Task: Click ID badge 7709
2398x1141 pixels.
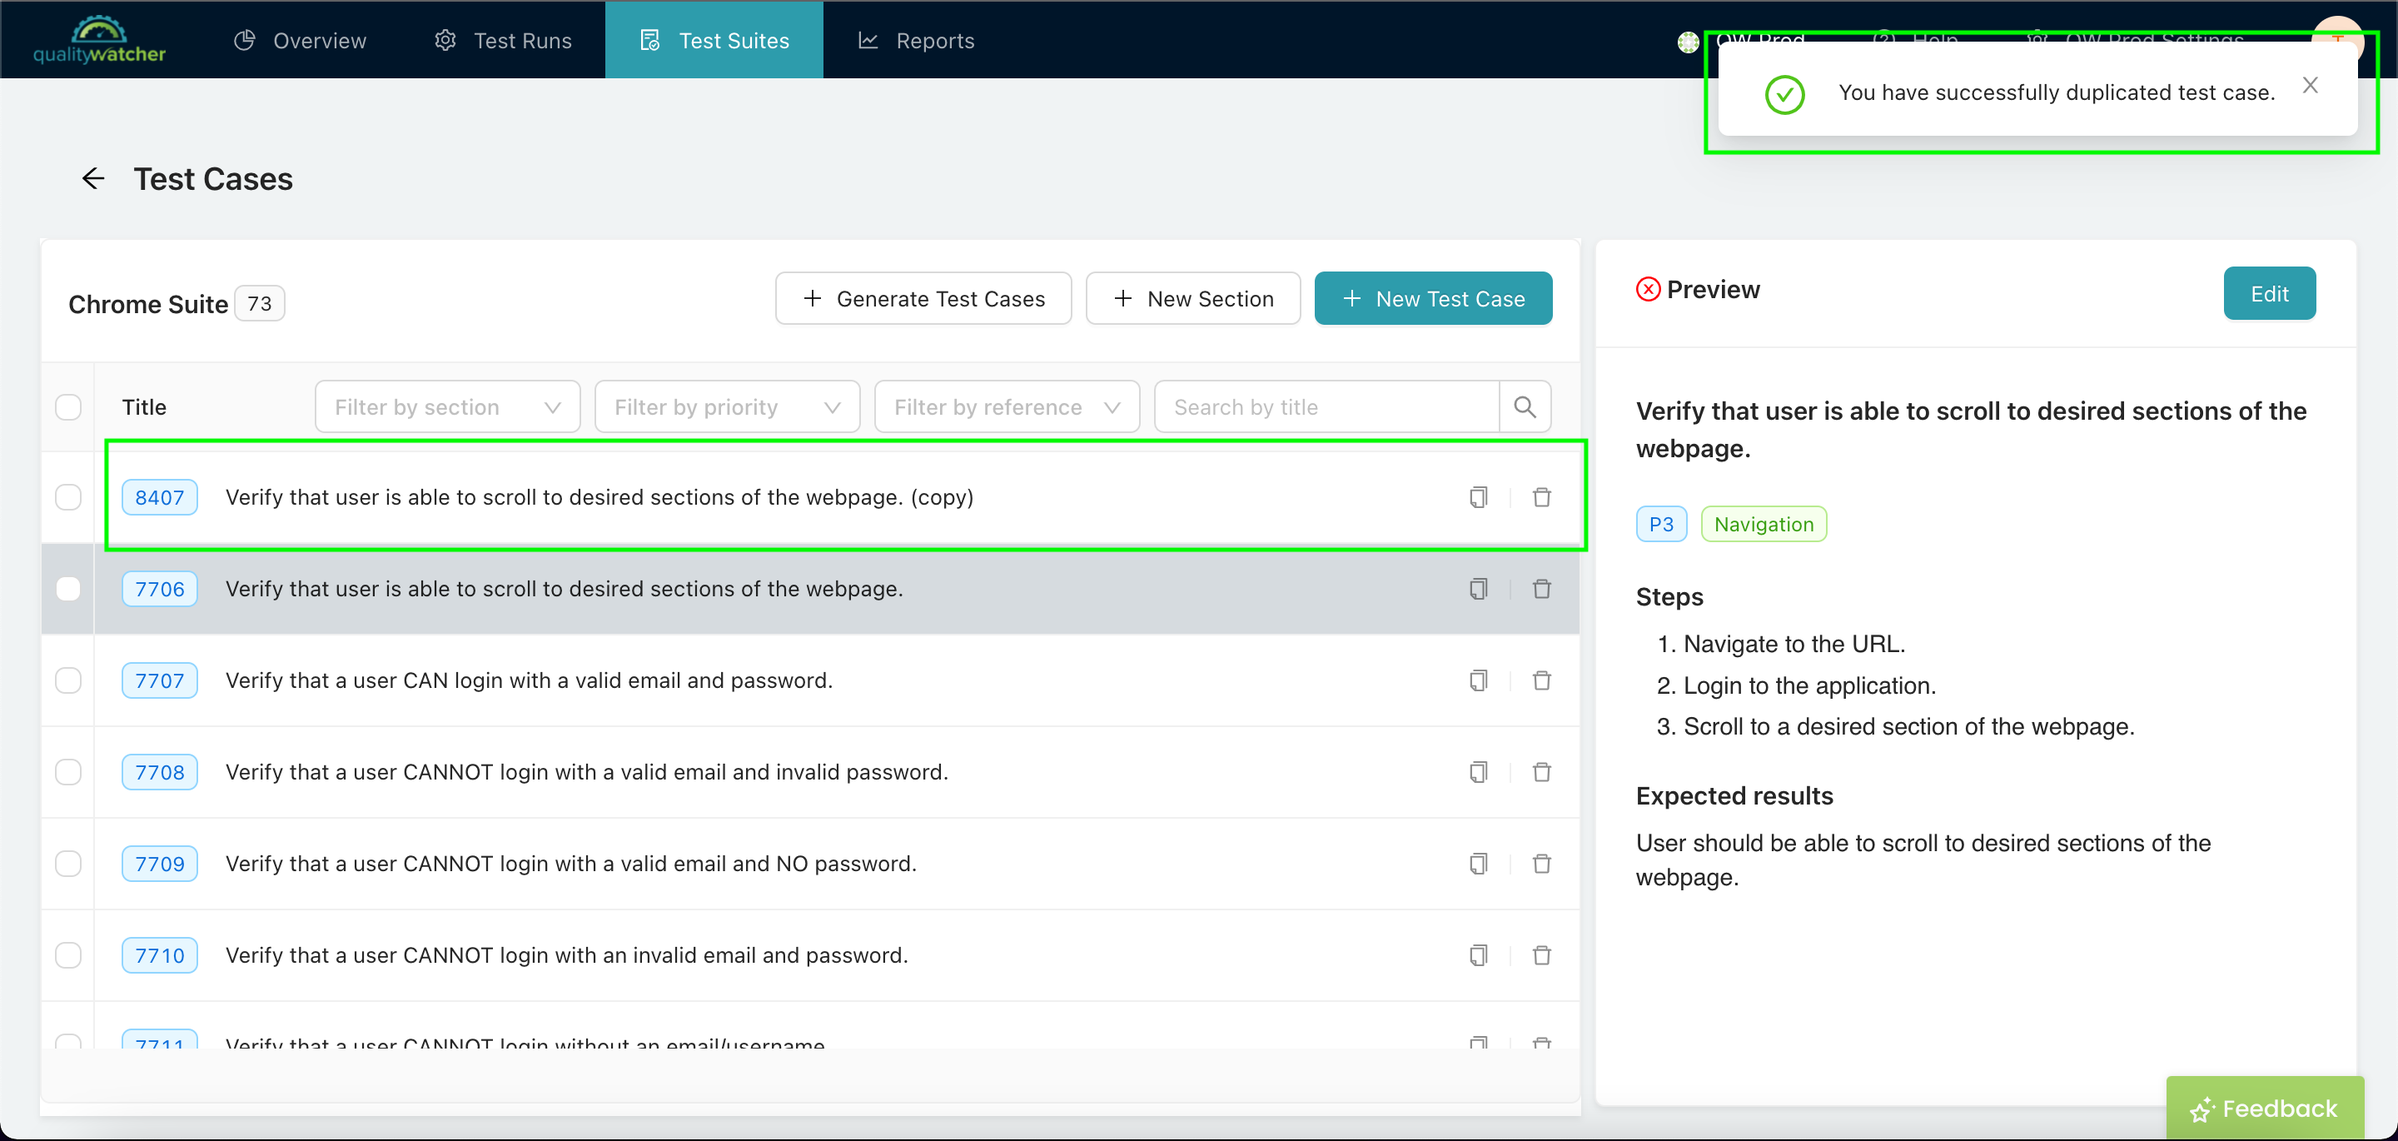Action: [x=160, y=864]
